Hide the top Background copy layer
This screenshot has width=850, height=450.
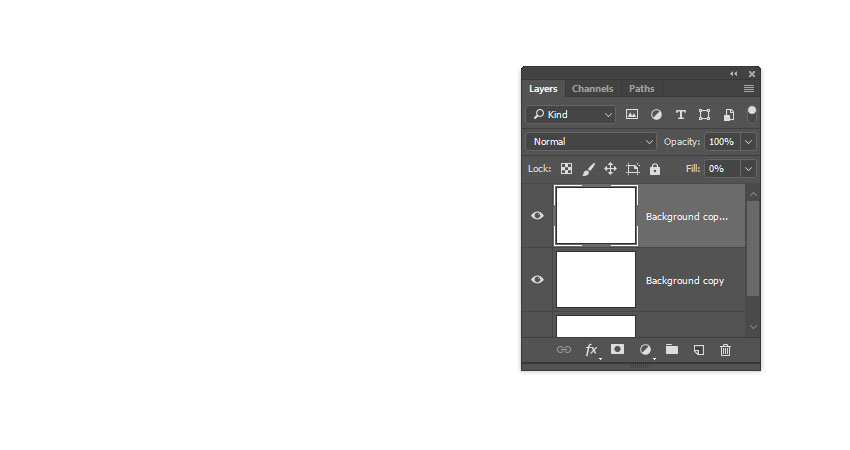tap(537, 216)
